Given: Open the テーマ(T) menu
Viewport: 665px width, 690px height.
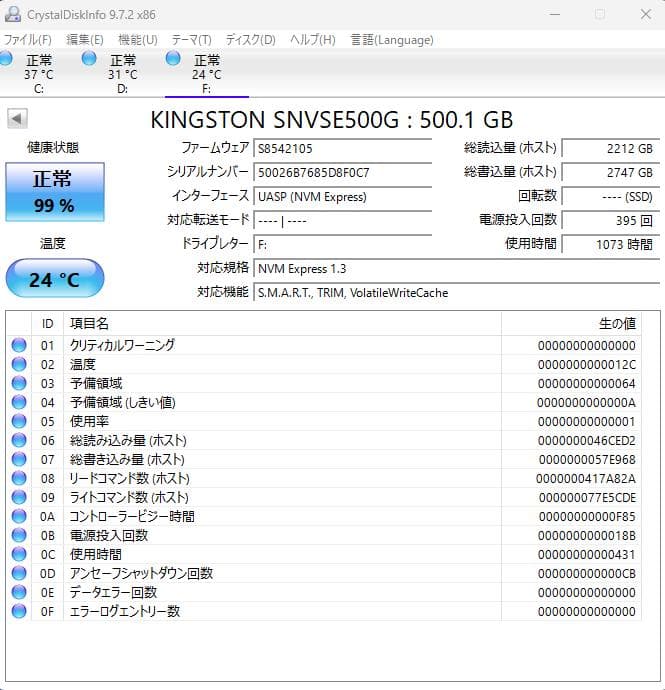Looking at the screenshot, I should coord(191,40).
